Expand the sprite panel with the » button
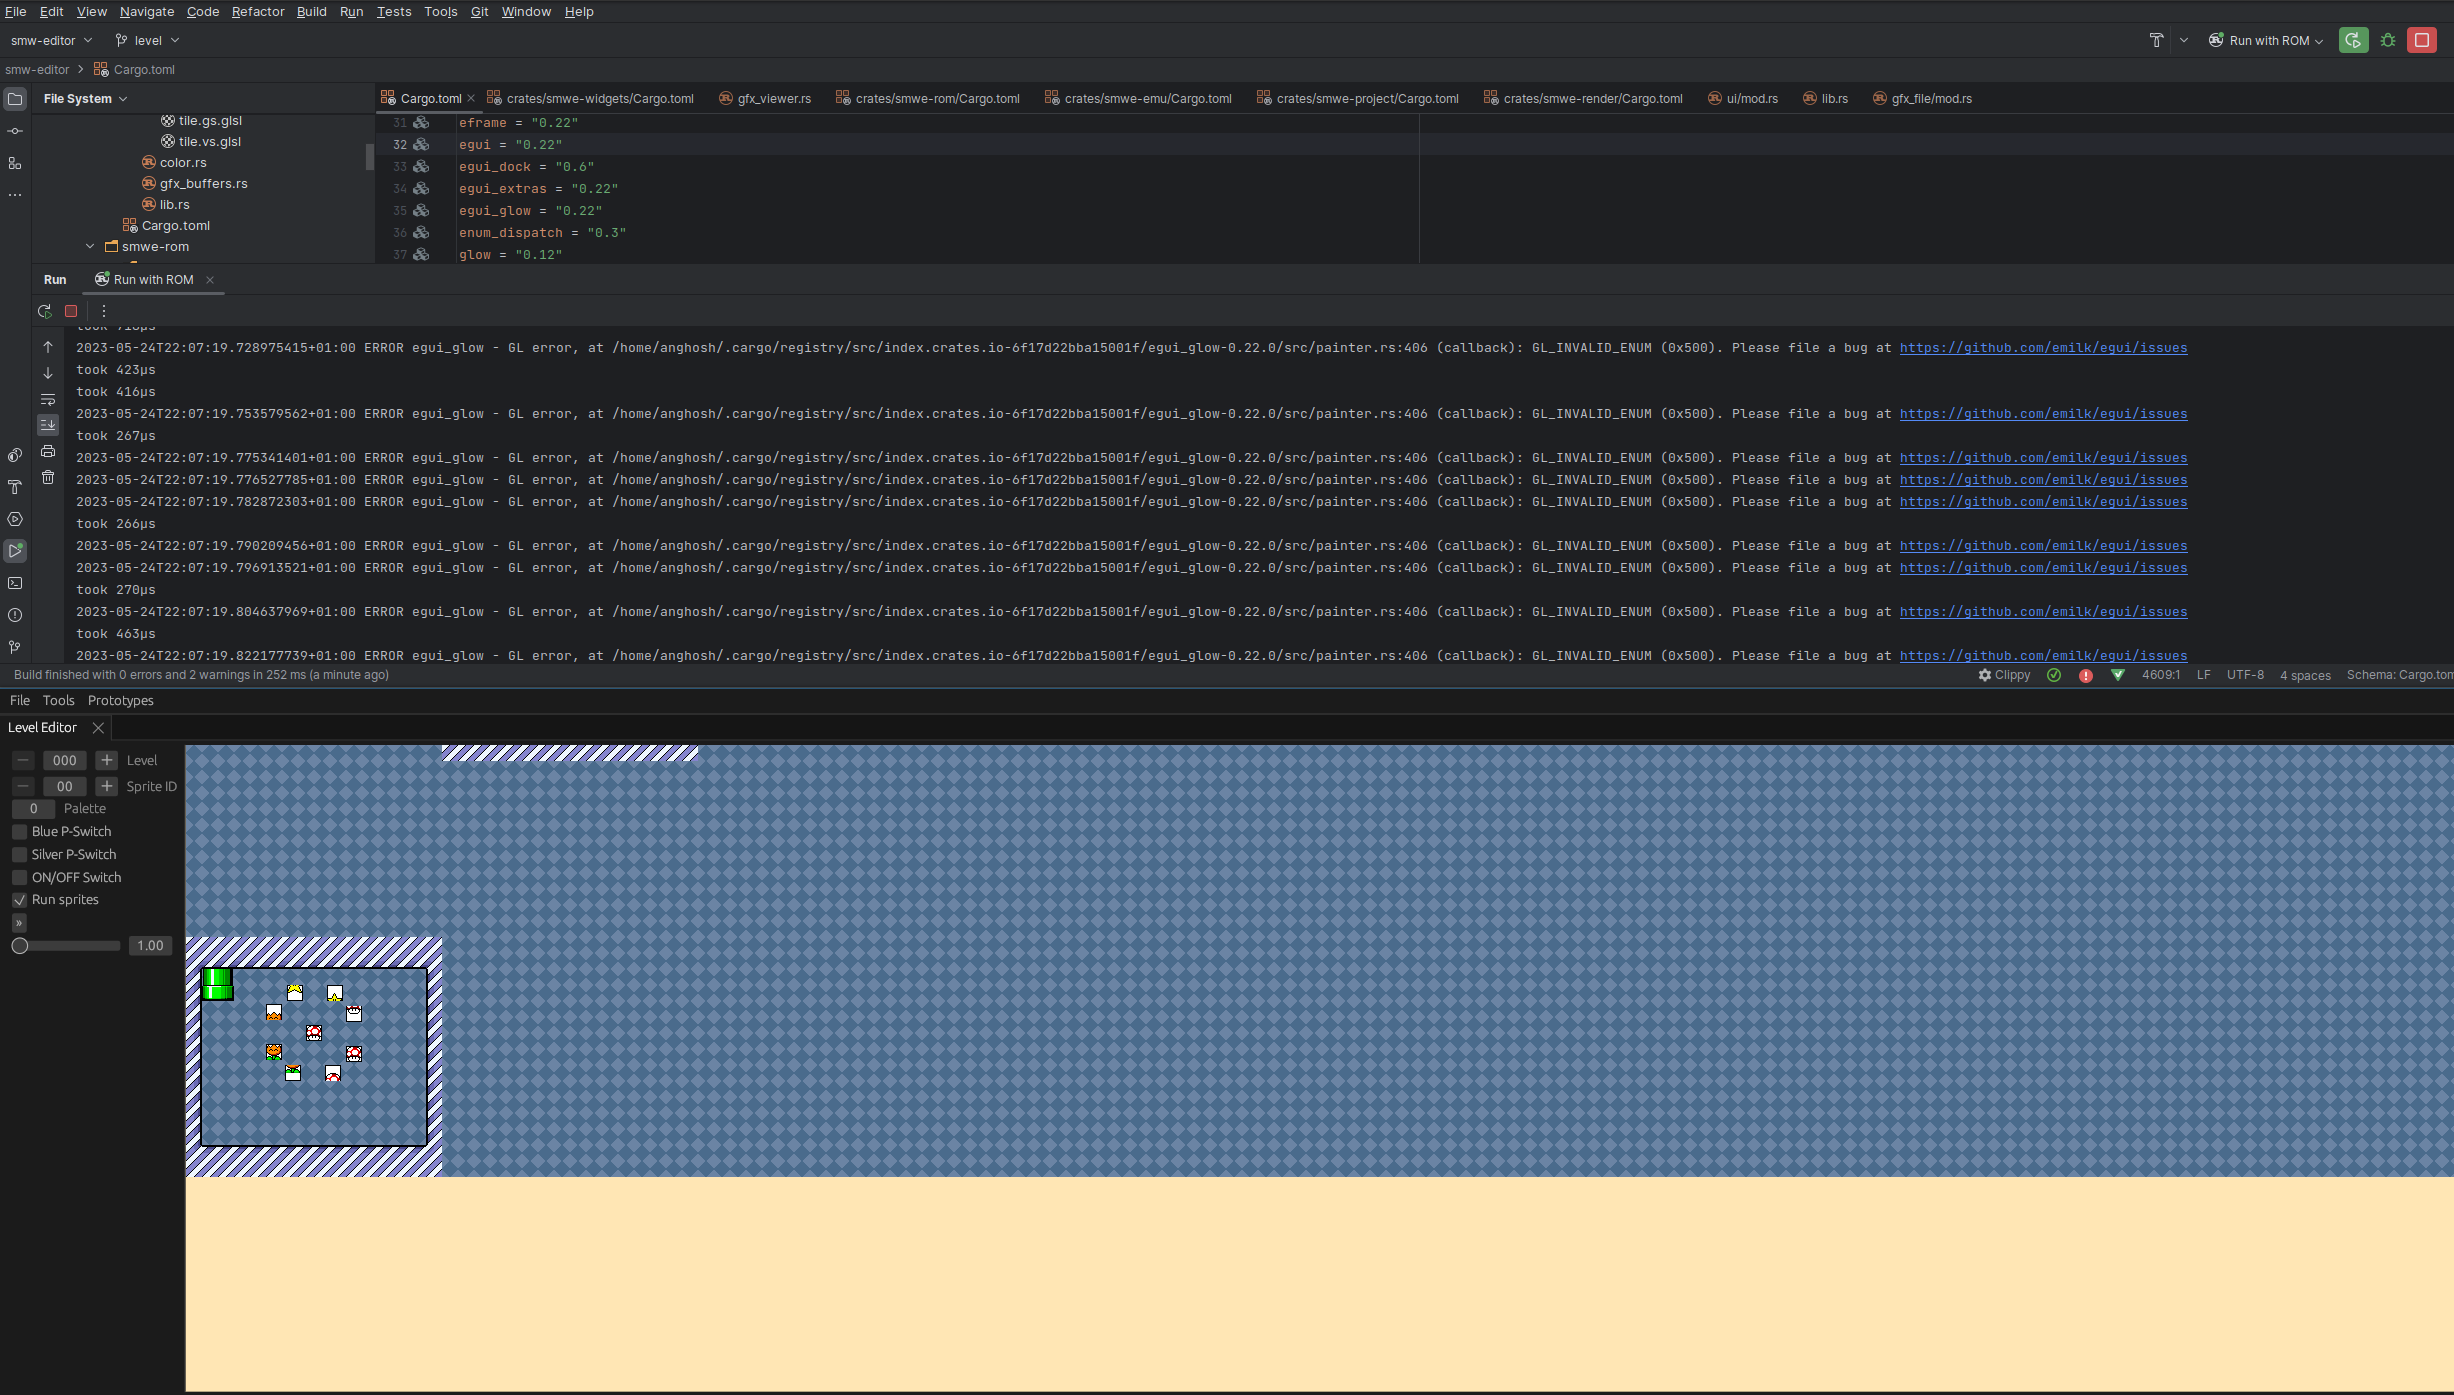The height and width of the screenshot is (1395, 2454). point(17,922)
